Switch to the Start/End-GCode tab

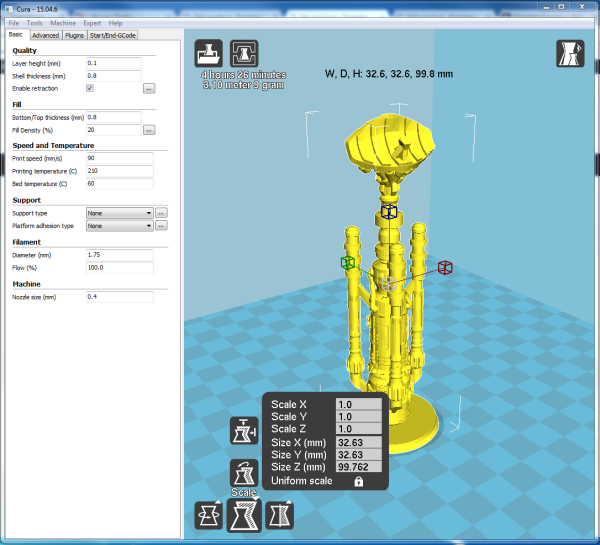pyautogui.click(x=112, y=35)
